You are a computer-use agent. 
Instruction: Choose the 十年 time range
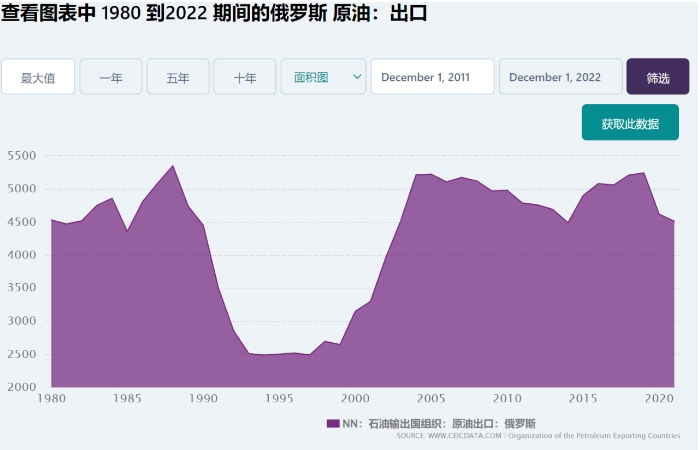[x=245, y=77]
